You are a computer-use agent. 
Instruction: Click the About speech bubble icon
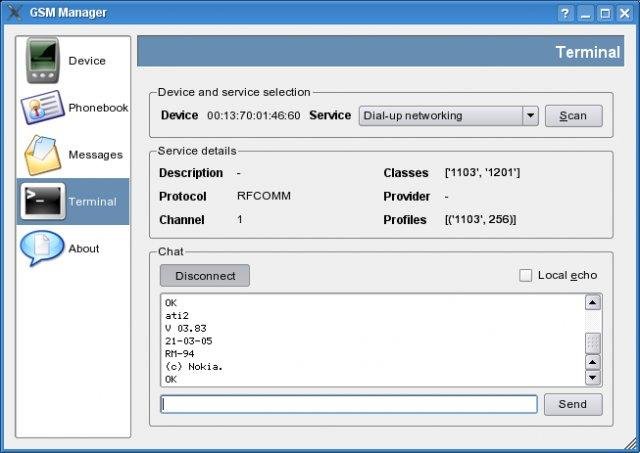pyautogui.click(x=42, y=248)
